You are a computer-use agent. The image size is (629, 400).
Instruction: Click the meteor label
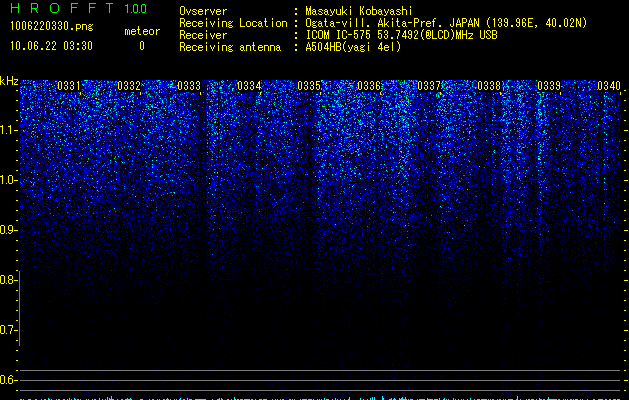coord(142,31)
